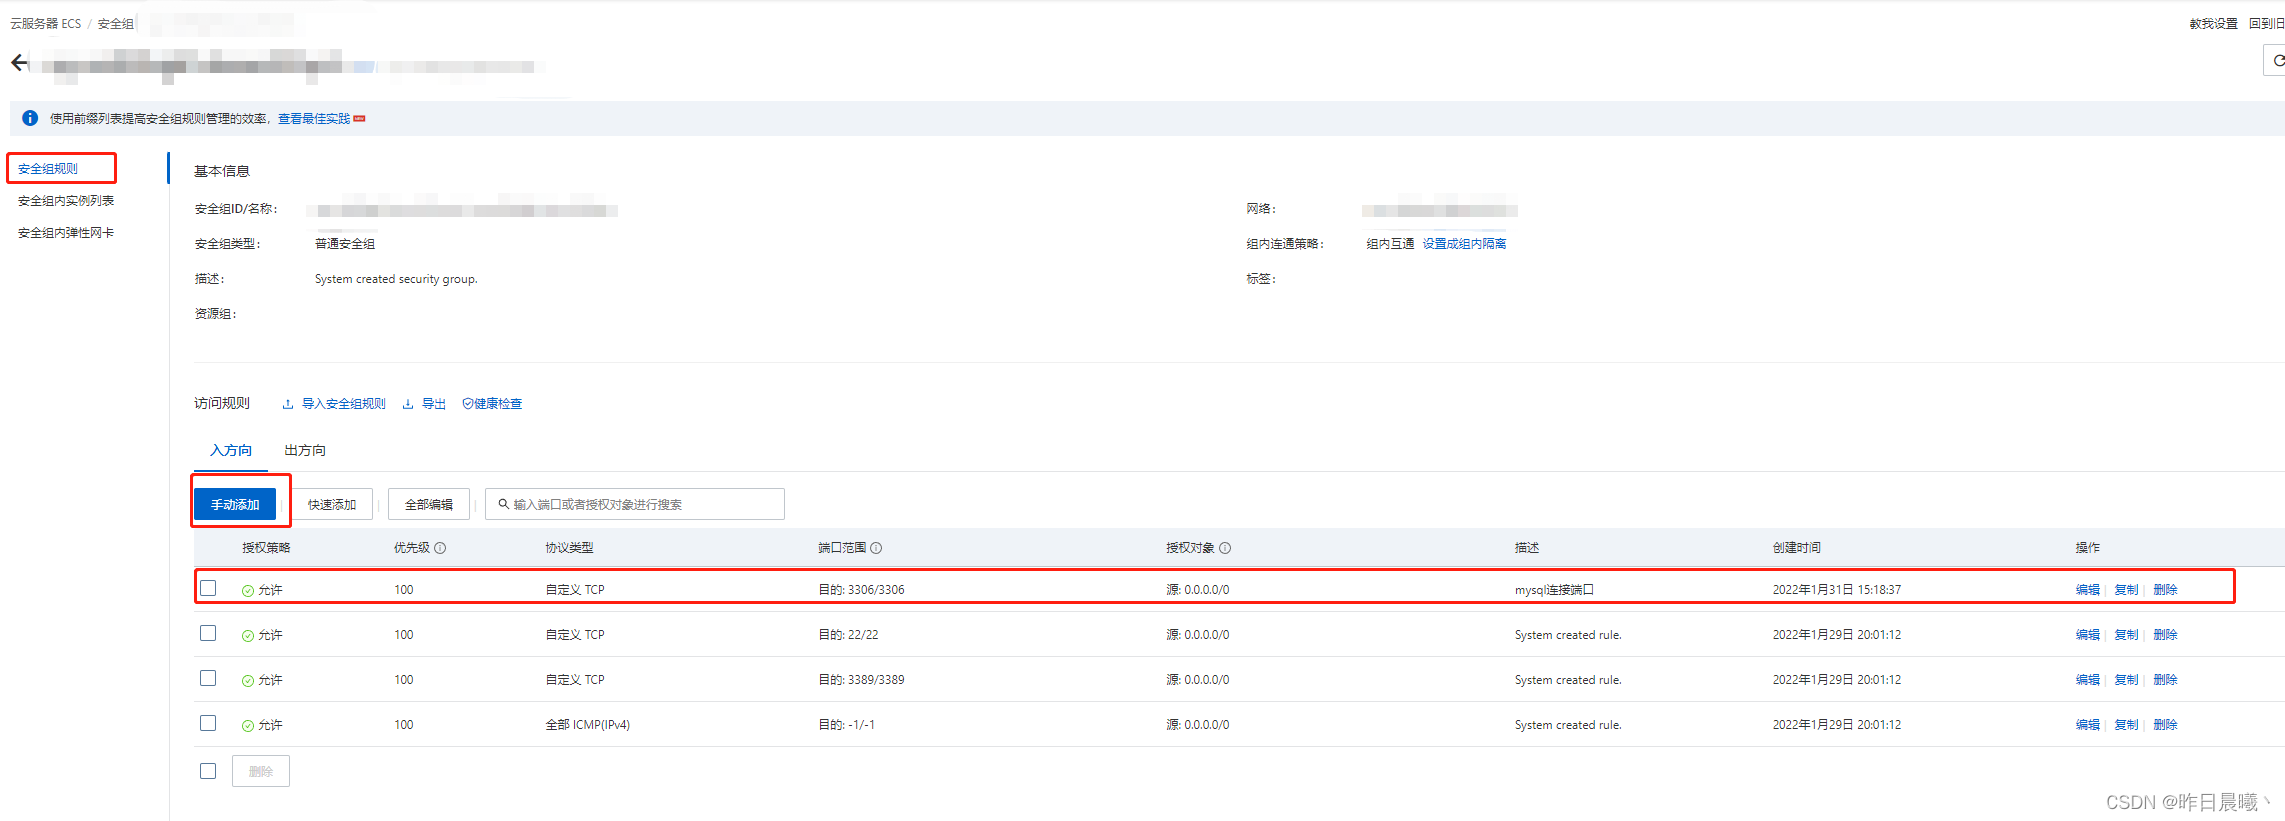Image resolution: width=2285 pixels, height=821 pixels.
Task: Click the 全部 ICMP(IPv4) protocol cell
Action: pyautogui.click(x=588, y=725)
